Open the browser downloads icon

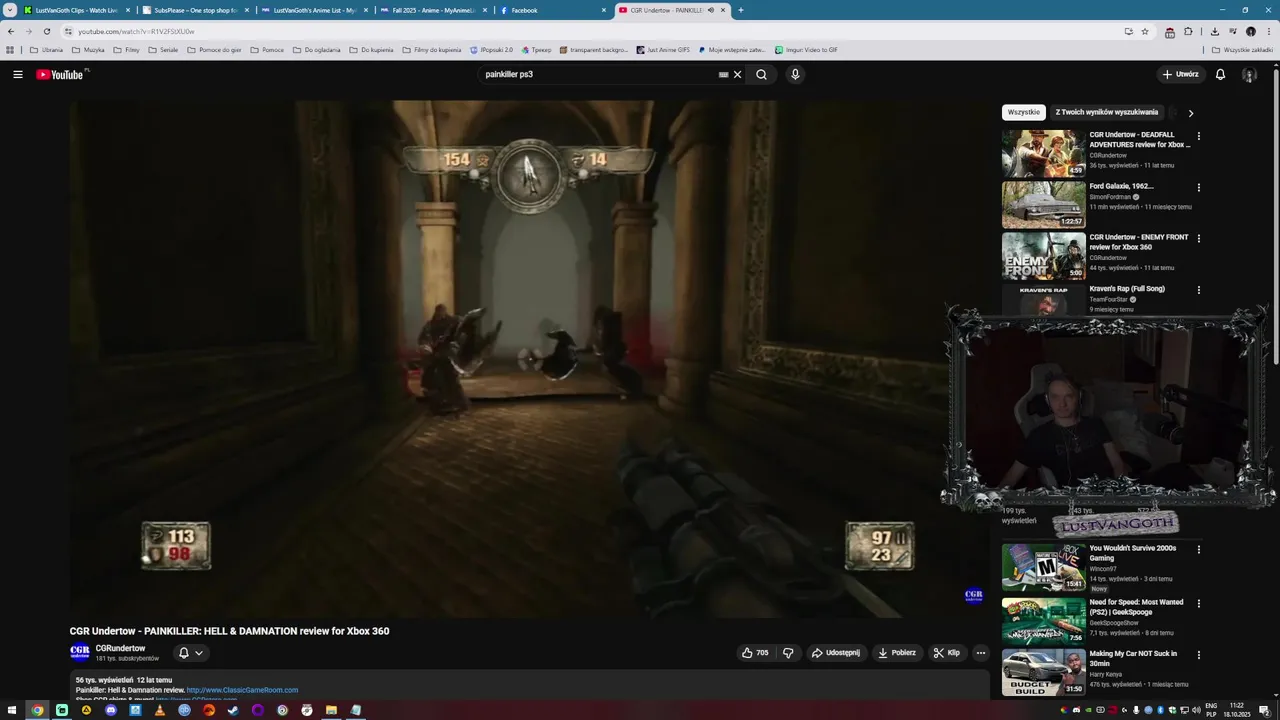[1214, 31]
